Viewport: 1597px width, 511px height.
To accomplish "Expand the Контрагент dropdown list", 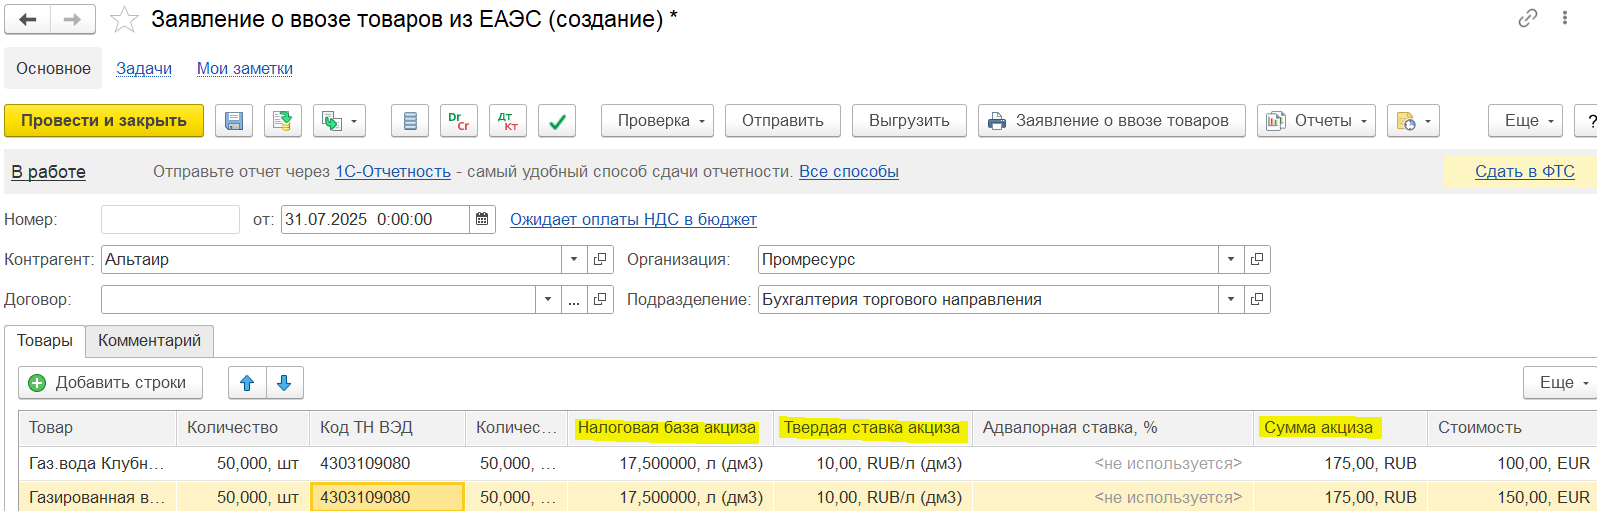I will click(x=574, y=259).
